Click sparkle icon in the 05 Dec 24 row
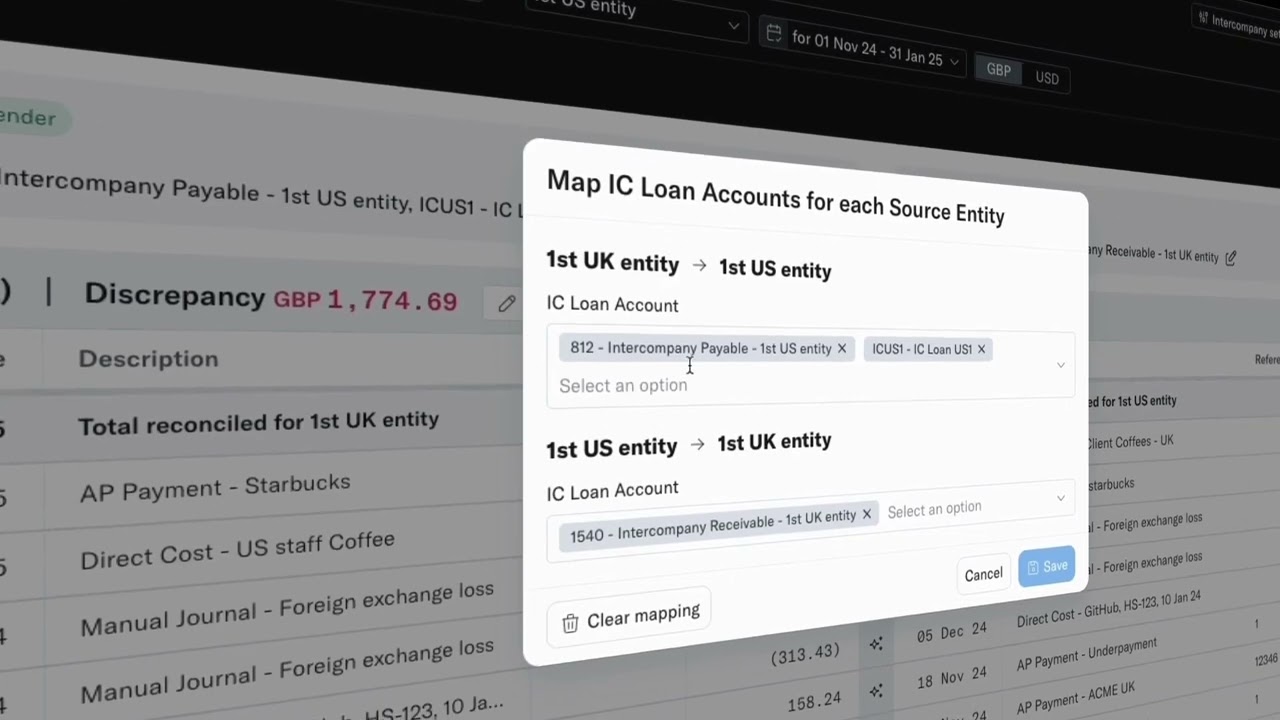This screenshot has width=1280, height=720. (876, 644)
